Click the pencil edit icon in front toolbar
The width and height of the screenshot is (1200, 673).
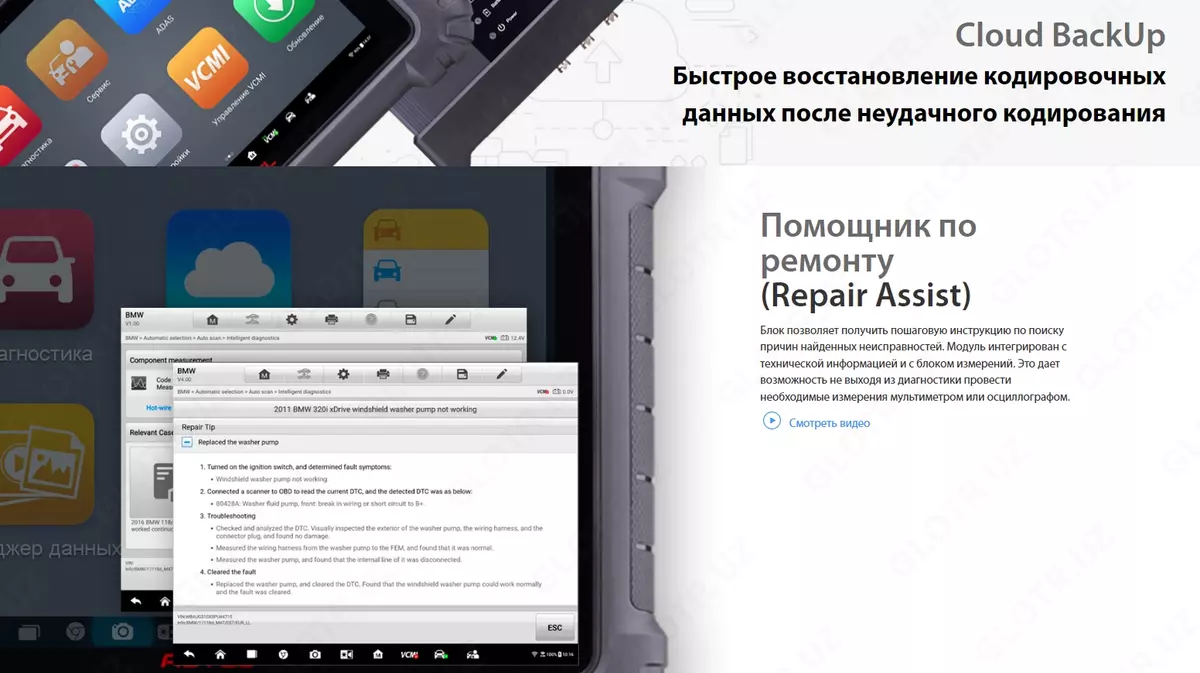click(x=501, y=374)
